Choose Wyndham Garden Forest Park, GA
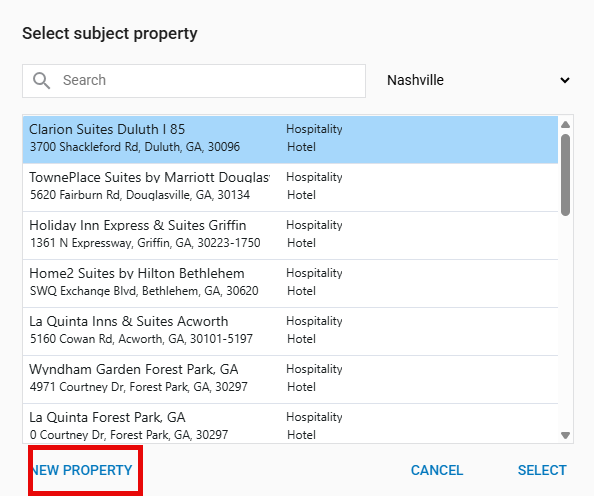The image size is (594, 496). click(290, 379)
